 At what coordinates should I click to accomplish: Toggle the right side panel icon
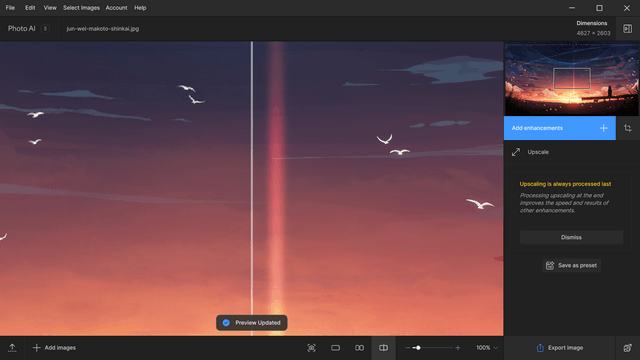[x=627, y=29]
